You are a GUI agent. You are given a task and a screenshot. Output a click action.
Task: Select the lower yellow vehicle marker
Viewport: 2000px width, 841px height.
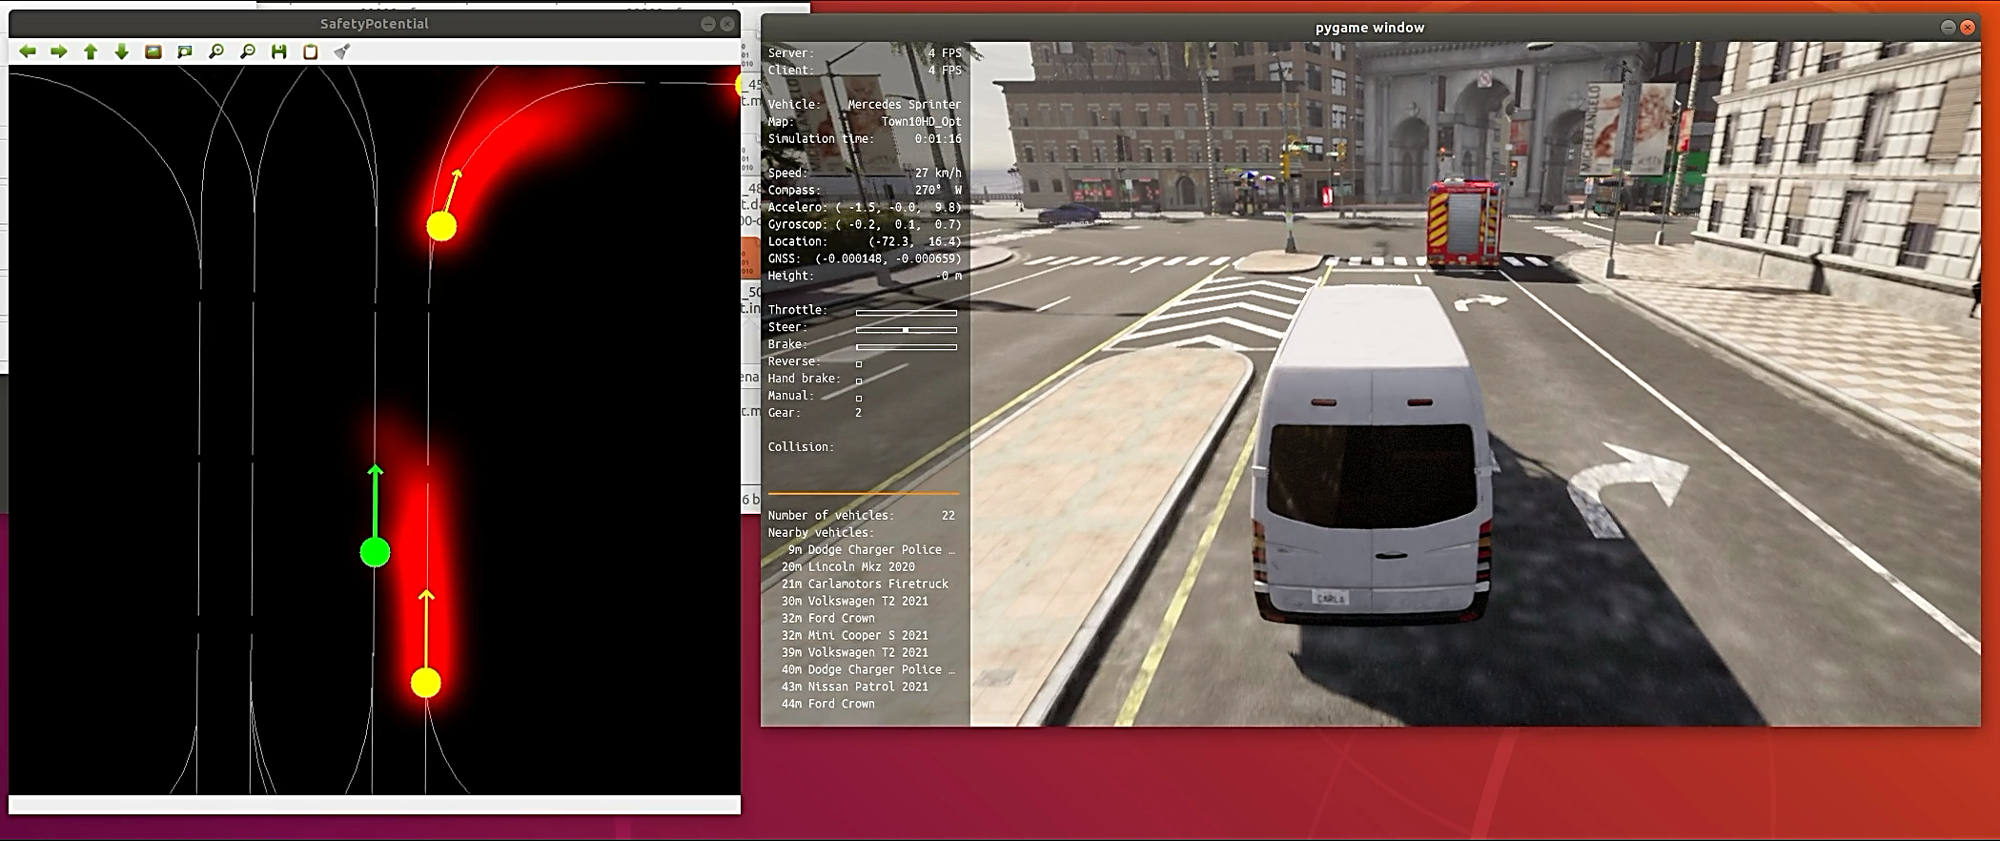click(426, 683)
